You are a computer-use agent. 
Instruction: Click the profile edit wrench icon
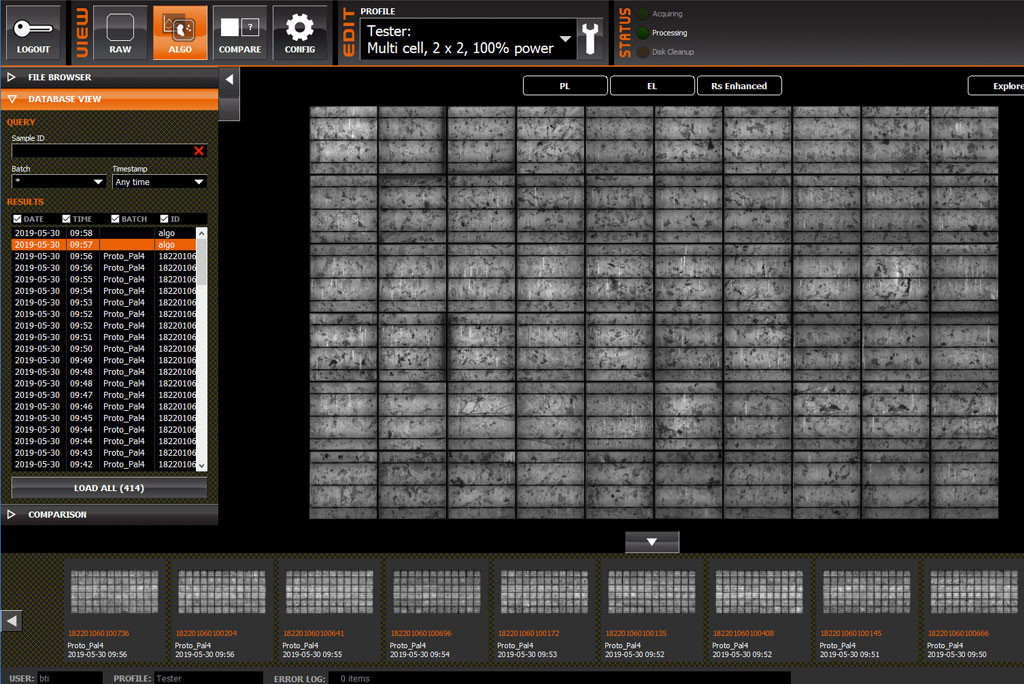[x=591, y=39]
